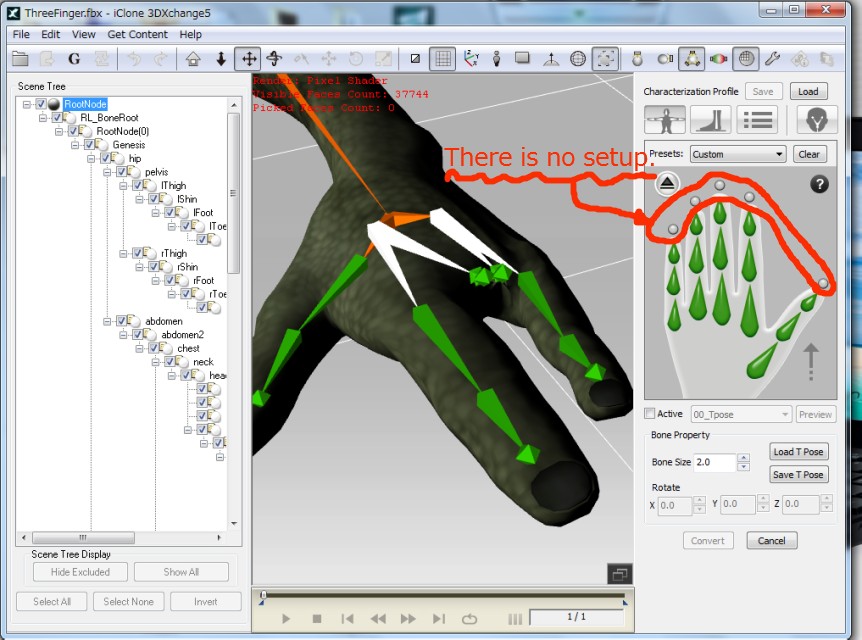This screenshot has width=862, height=640.
Task: Click the timeline playback slider handle
Action: (262, 597)
